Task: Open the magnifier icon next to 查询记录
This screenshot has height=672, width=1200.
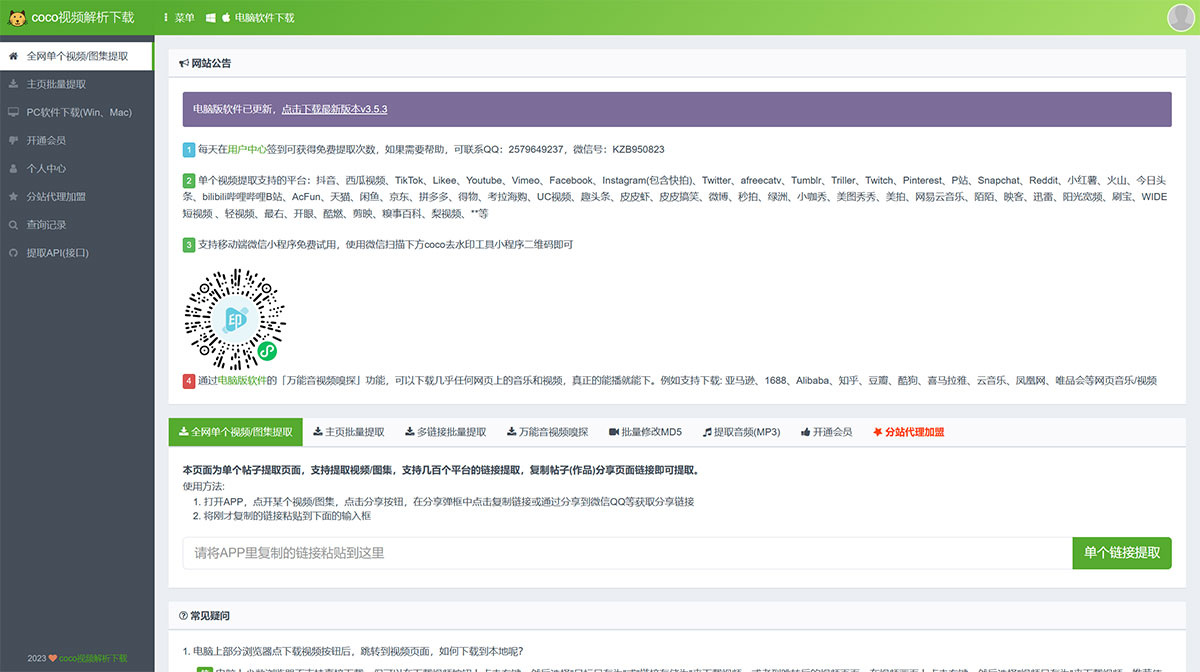Action: point(16,224)
